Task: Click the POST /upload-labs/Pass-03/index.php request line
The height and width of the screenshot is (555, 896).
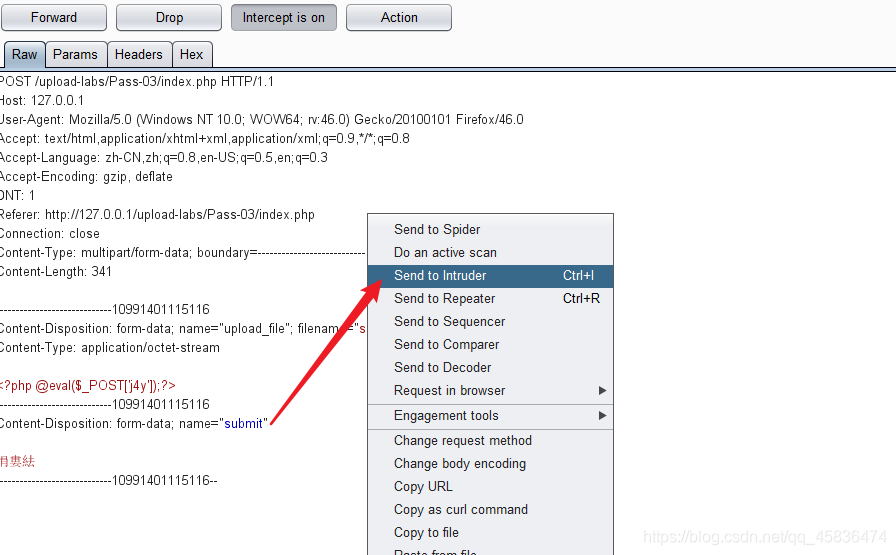Action: click(137, 82)
